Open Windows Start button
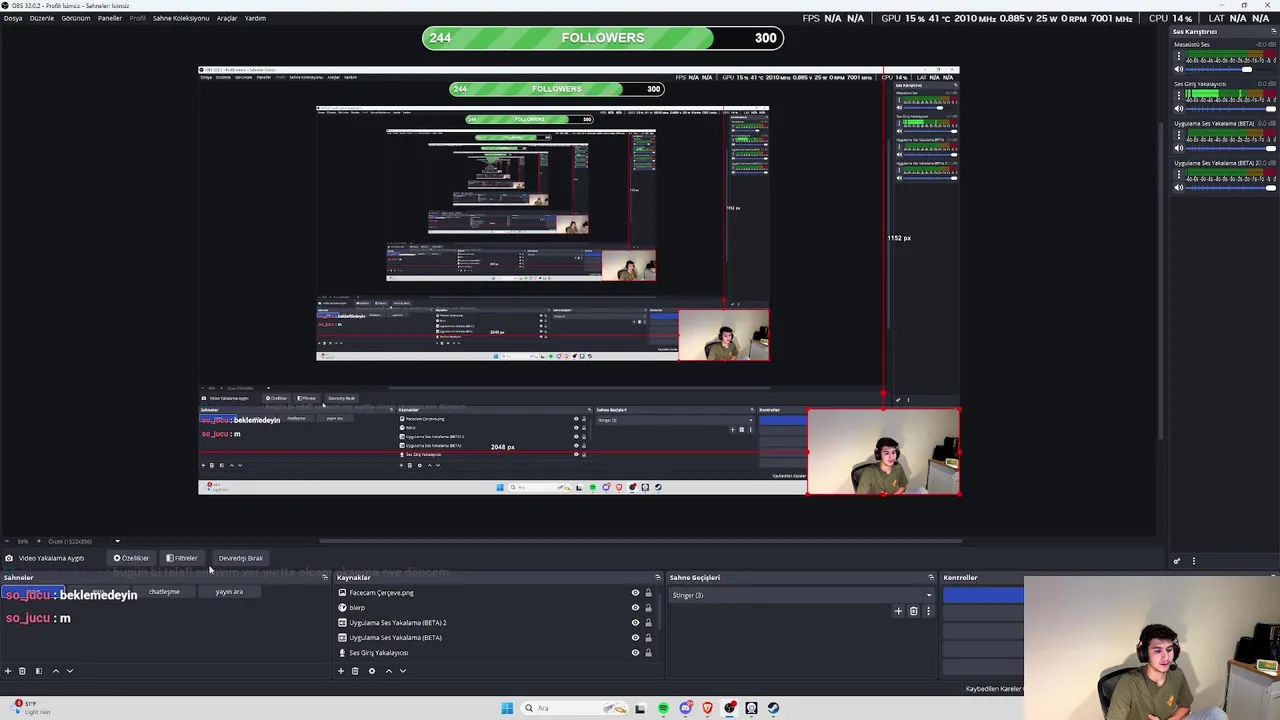Image resolution: width=1280 pixels, height=720 pixels. pyautogui.click(x=507, y=709)
